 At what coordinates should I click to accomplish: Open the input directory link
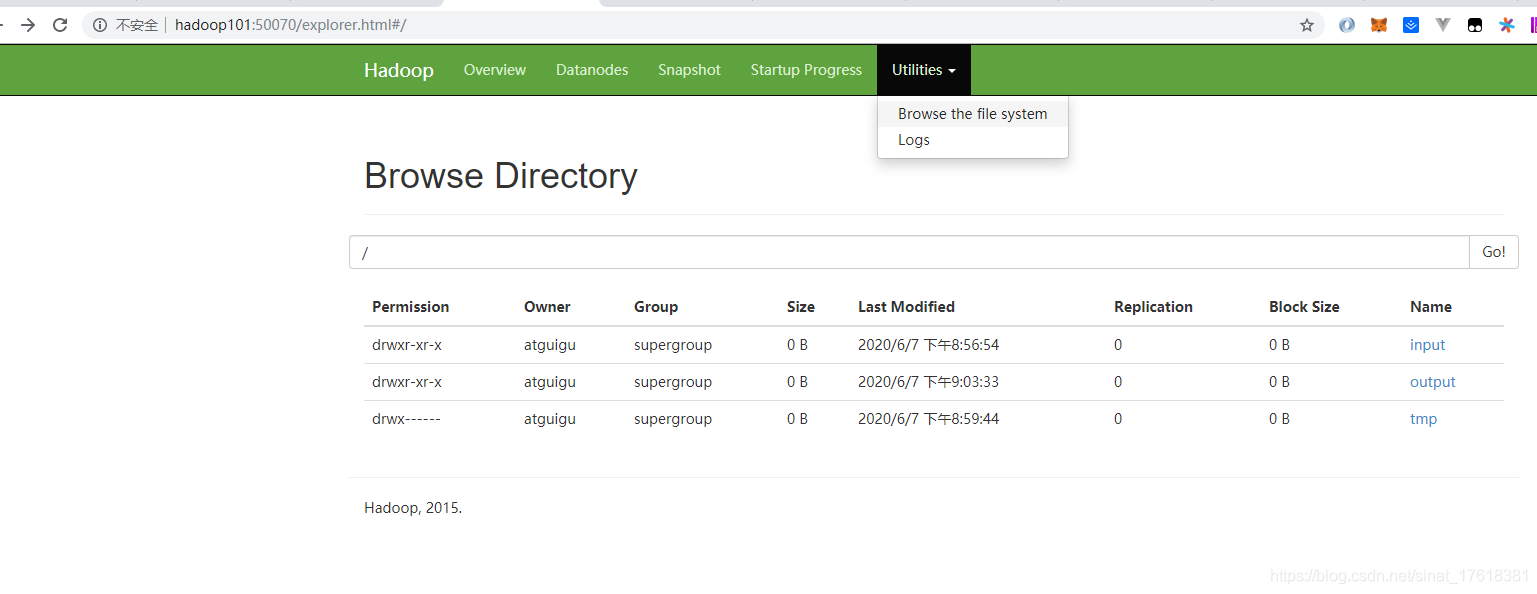tap(1428, 345)
